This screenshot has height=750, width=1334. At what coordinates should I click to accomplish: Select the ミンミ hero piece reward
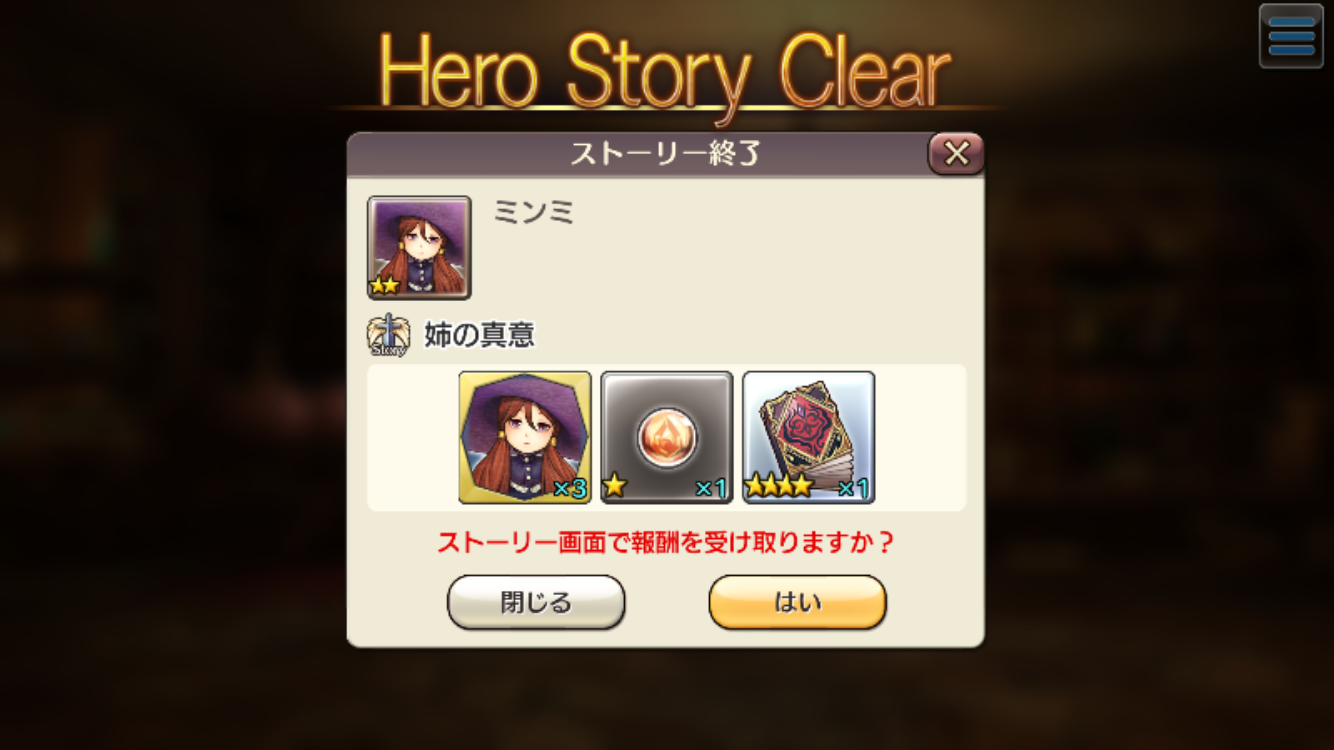pyautogui.click(x=525, y=437)
